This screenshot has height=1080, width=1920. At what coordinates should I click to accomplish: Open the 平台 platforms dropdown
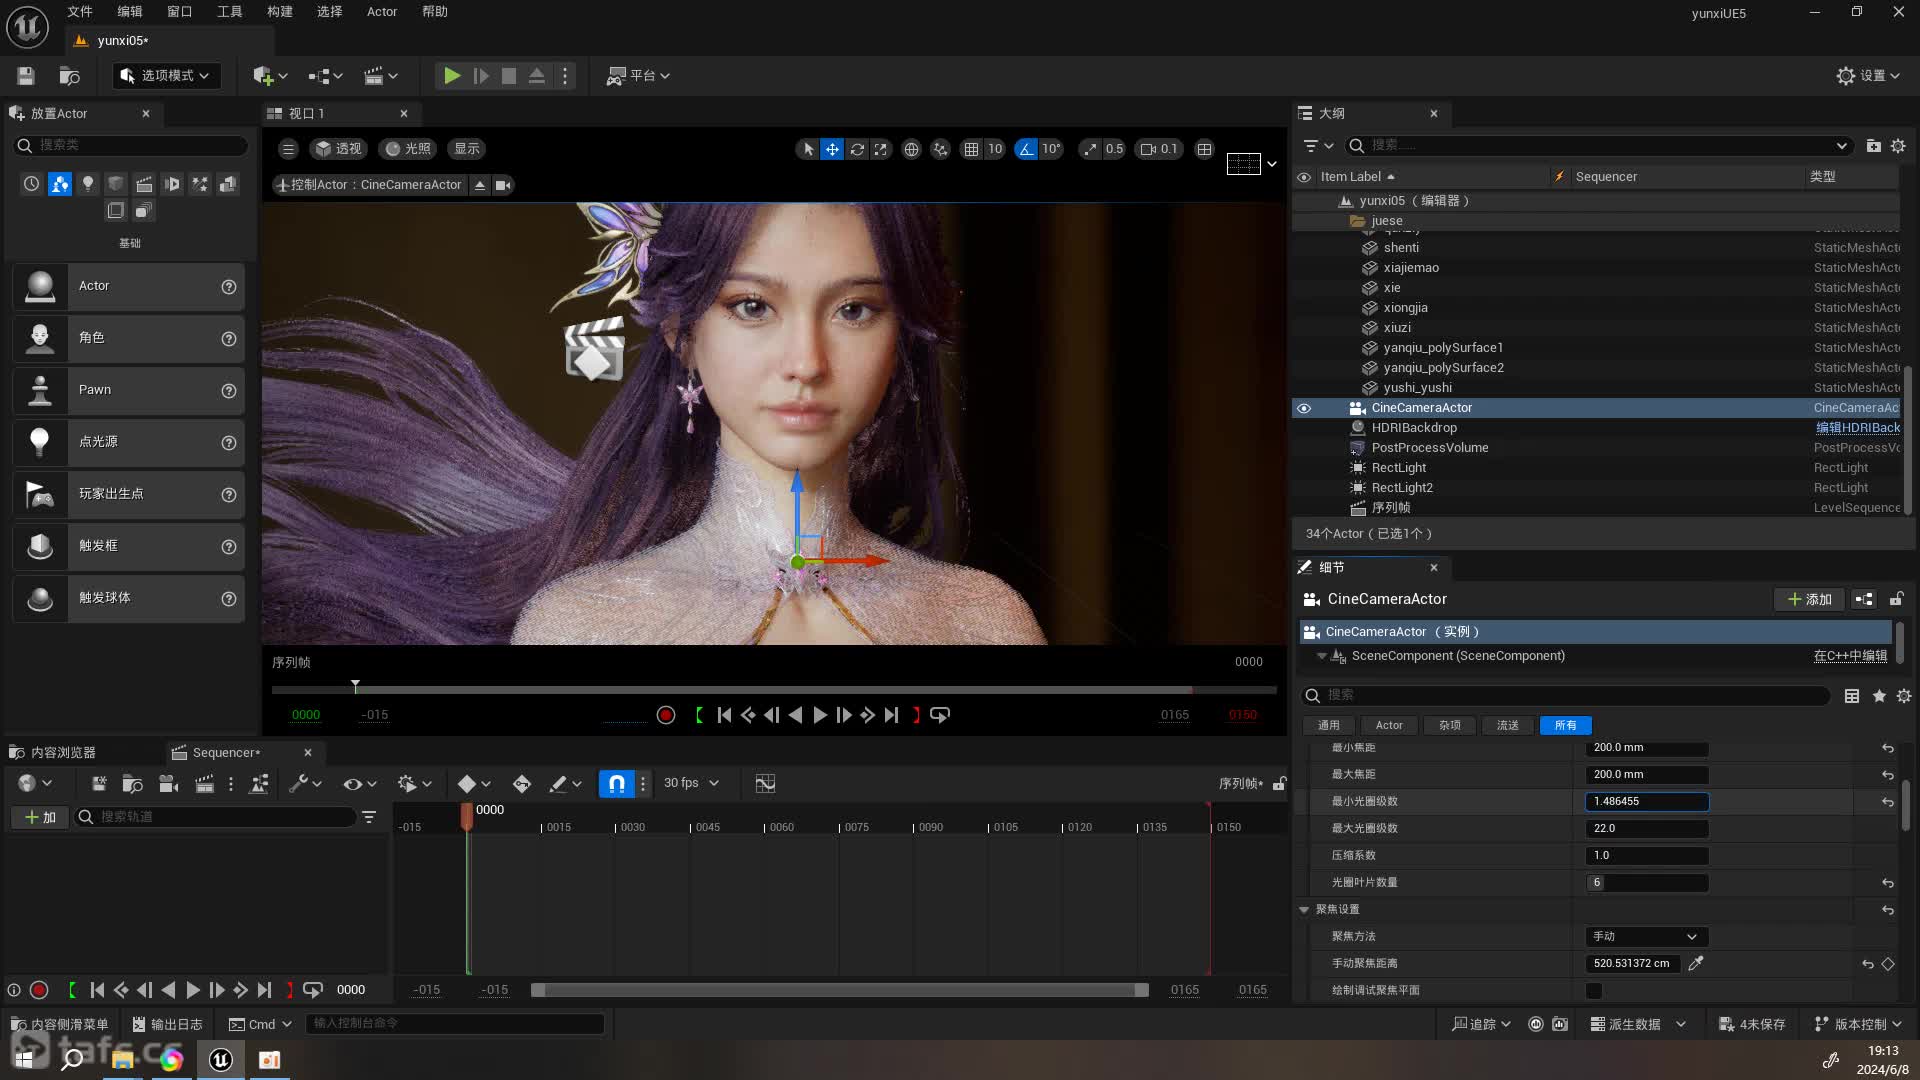pos(638,76)
